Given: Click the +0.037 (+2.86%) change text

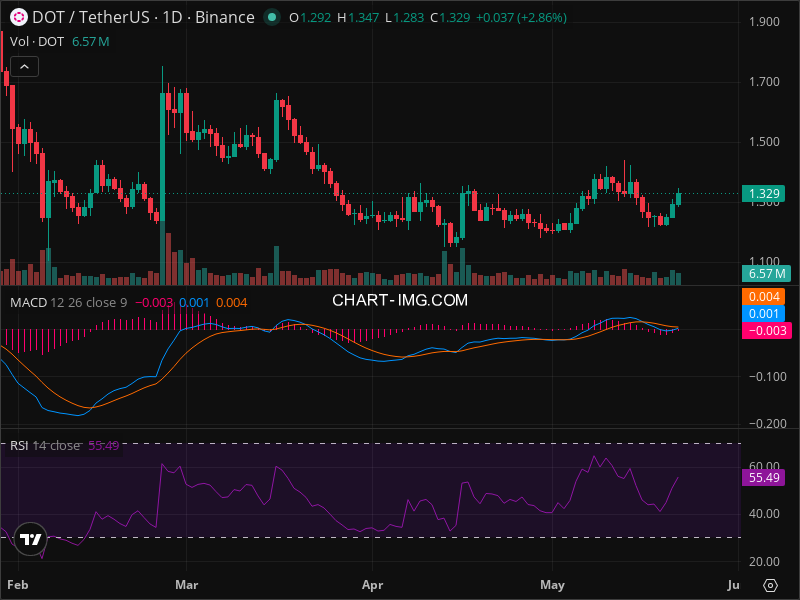Looking at the screenshot, I should point(521,18).
